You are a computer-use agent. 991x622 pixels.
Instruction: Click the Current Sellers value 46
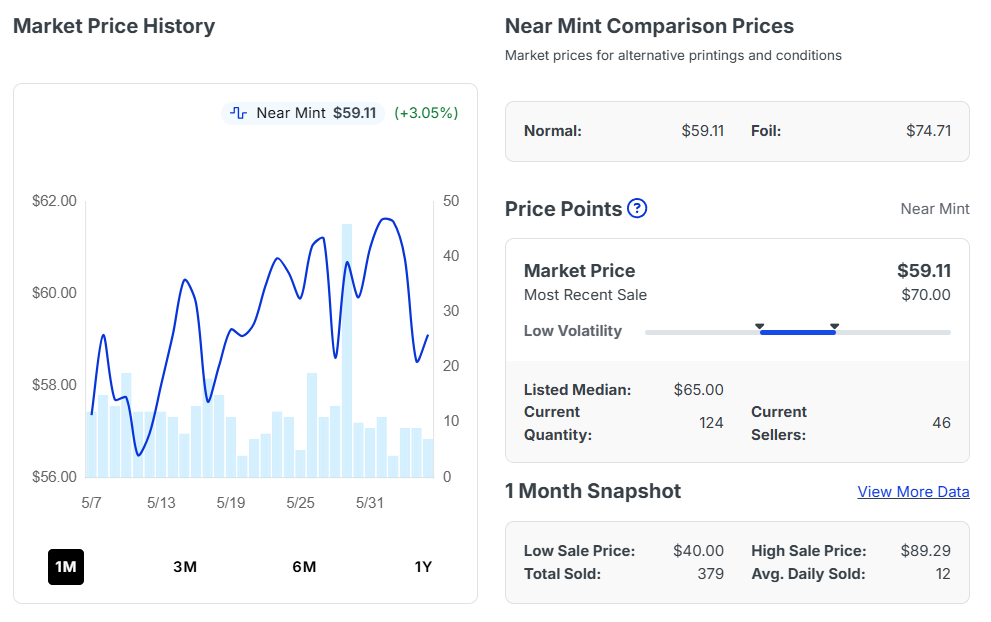[942, 423]
